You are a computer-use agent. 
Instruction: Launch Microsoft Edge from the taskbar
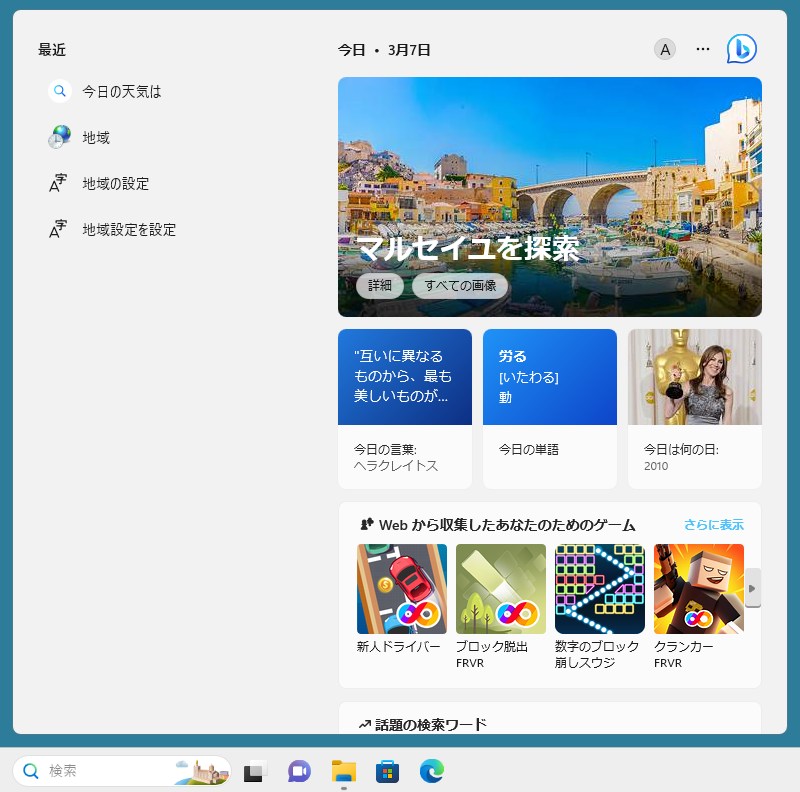tap(430, 771)
